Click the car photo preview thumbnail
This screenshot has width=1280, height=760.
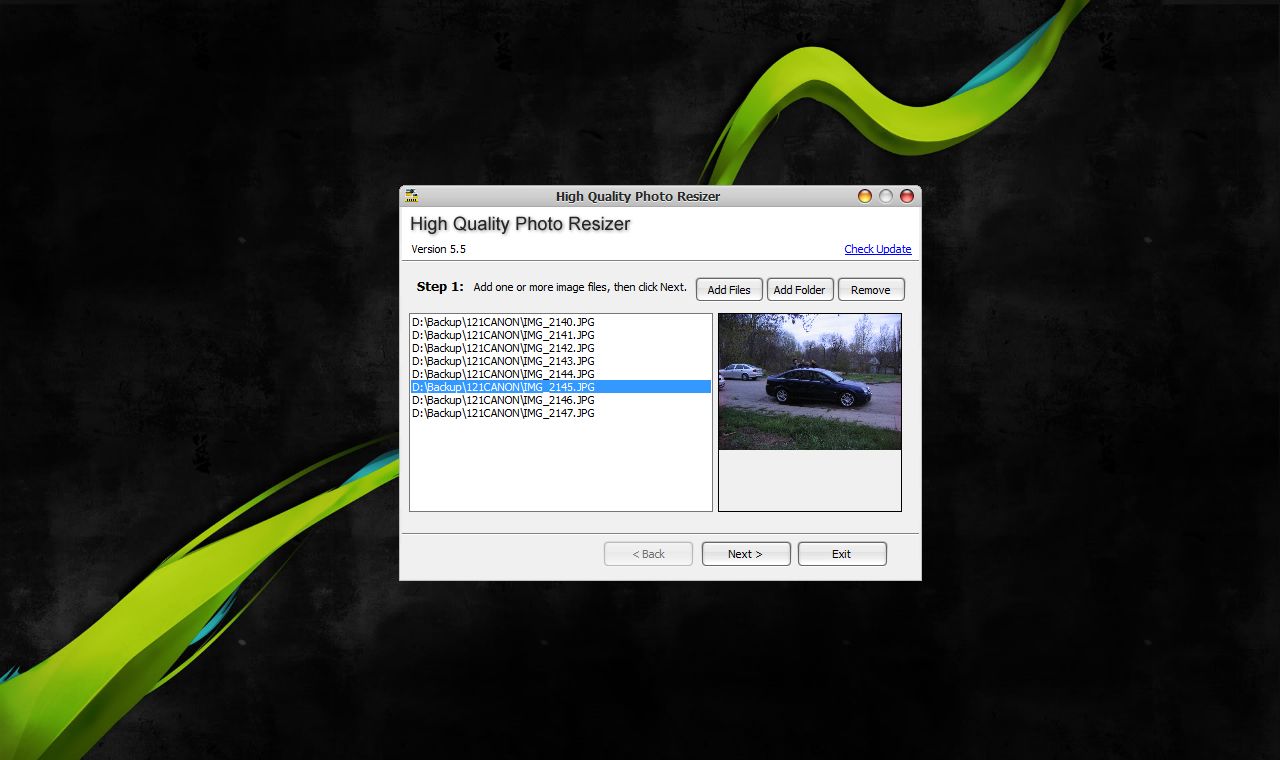click(810, 382)
